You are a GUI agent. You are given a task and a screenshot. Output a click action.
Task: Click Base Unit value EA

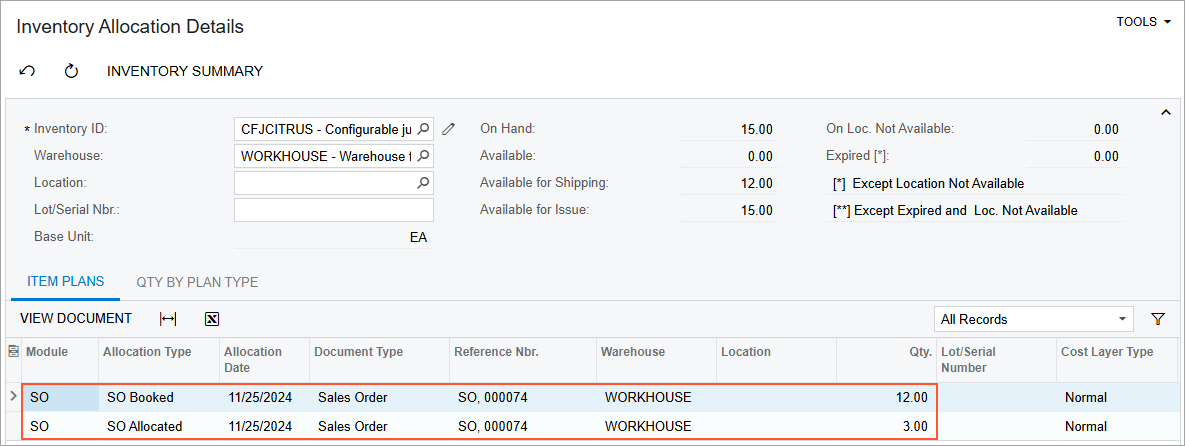click(419, 237)
